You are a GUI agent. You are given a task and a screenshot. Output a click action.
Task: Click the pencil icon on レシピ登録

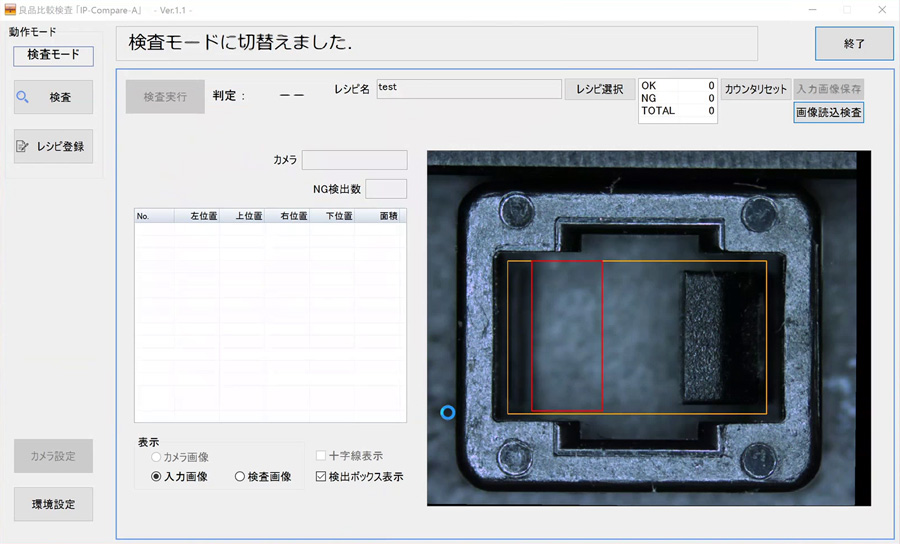click(23, 146)
